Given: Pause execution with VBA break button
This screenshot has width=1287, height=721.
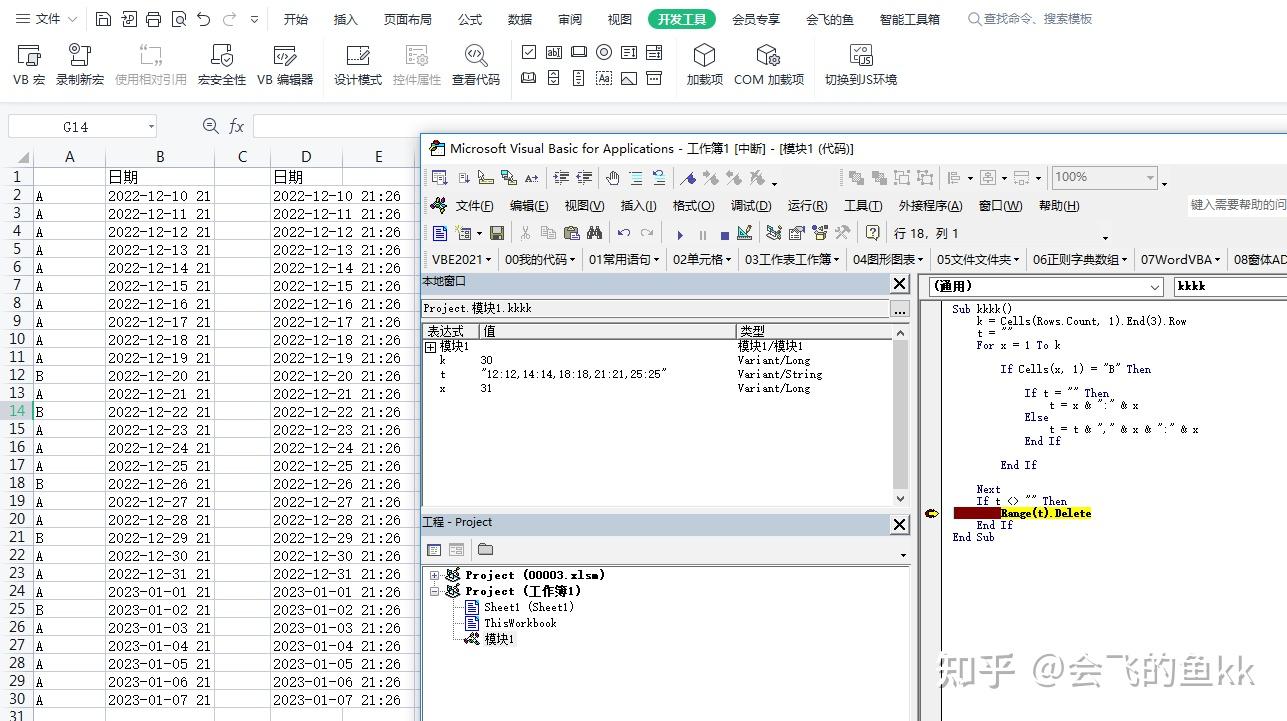Looking at the screenshot, I should click(702, 234).
